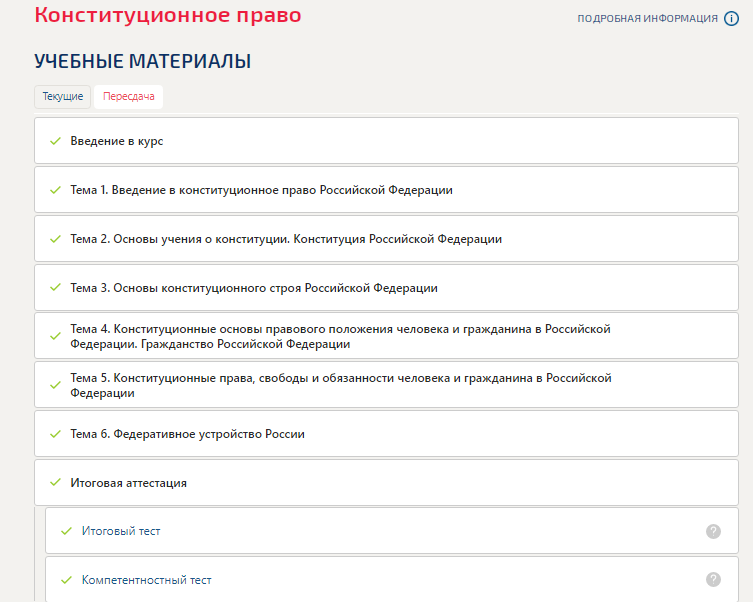Screen dimensions: 753x602
Task: Switch to the Пересдача tab
Action: point(129,96)
